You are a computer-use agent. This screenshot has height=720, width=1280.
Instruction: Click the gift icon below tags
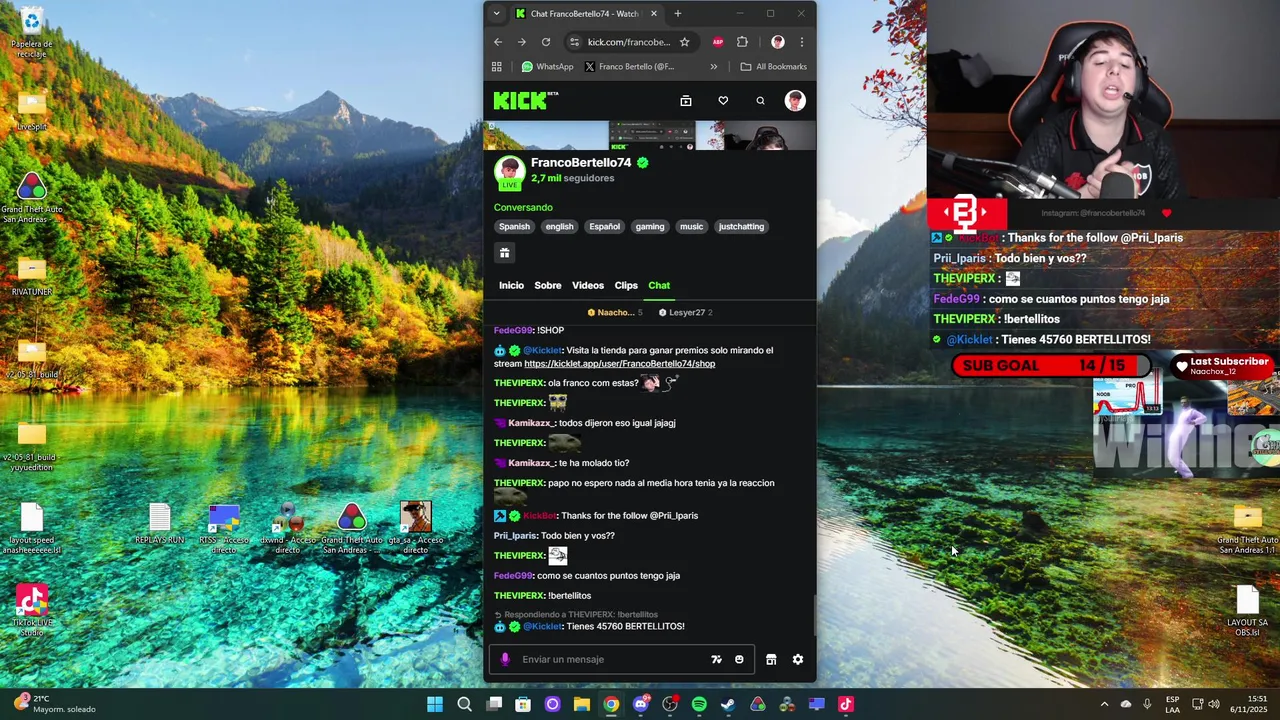[x=505, y=253]
